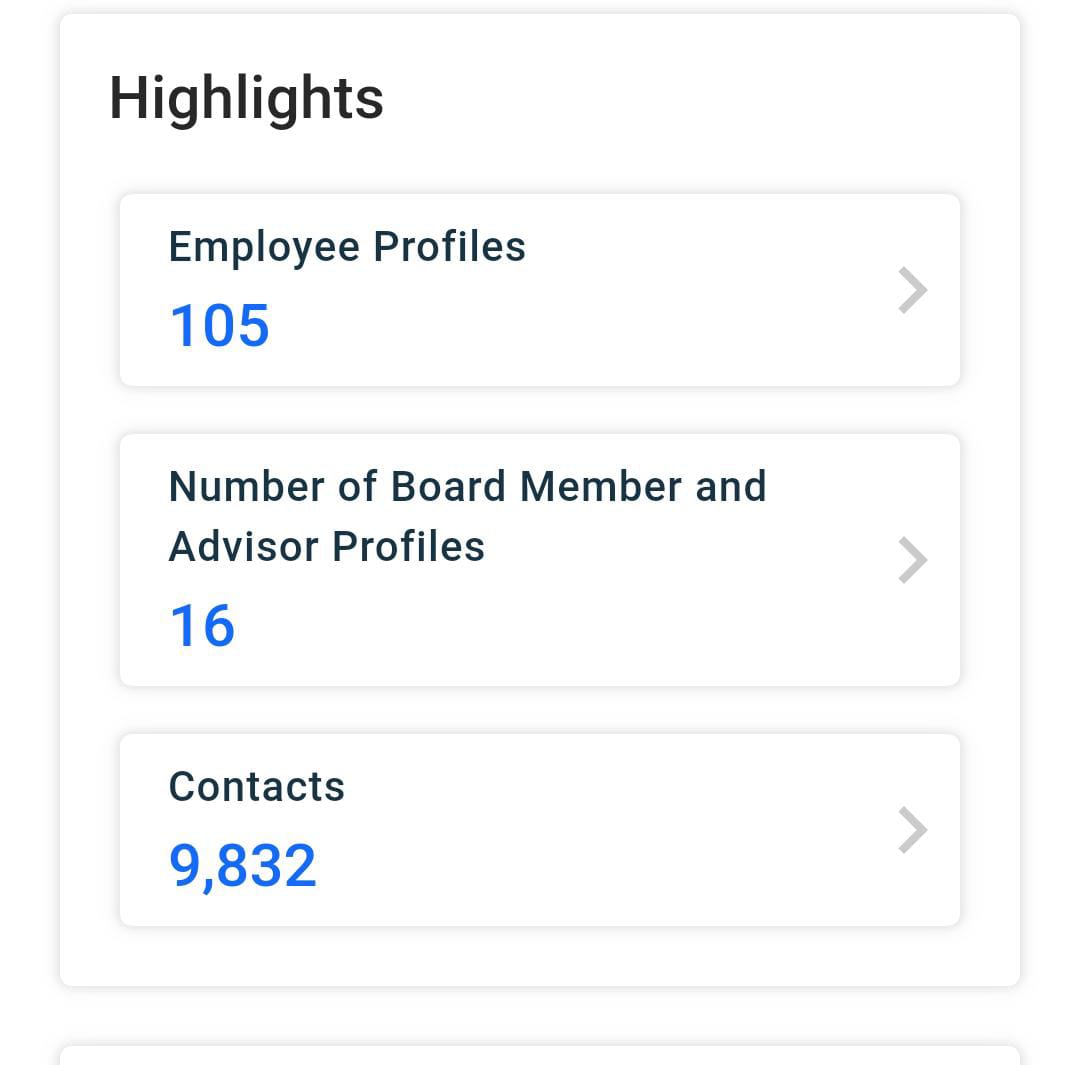Click blank space right of 16 value
The image size is (1080, 1065).
551,625
